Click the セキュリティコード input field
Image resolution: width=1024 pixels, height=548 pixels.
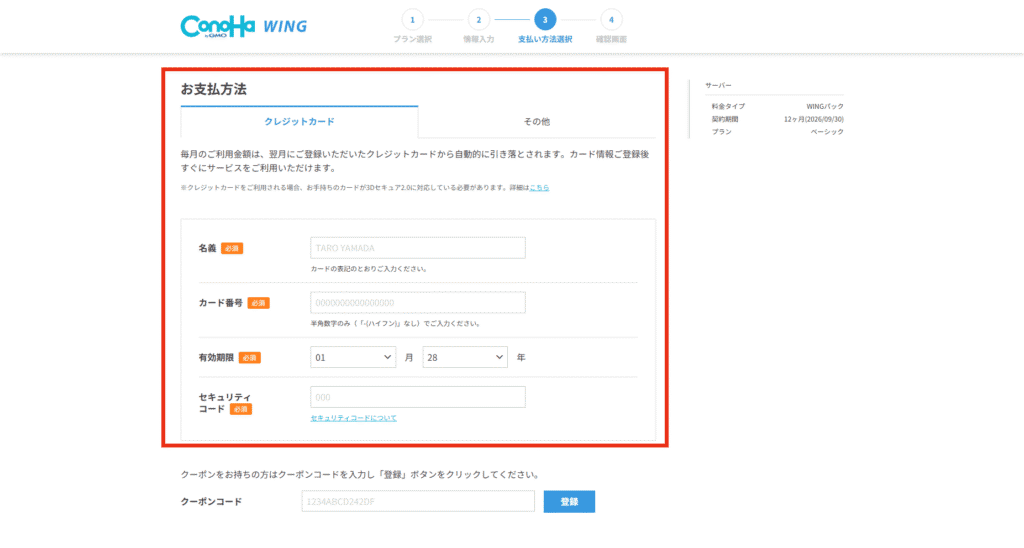click(417, 397)
